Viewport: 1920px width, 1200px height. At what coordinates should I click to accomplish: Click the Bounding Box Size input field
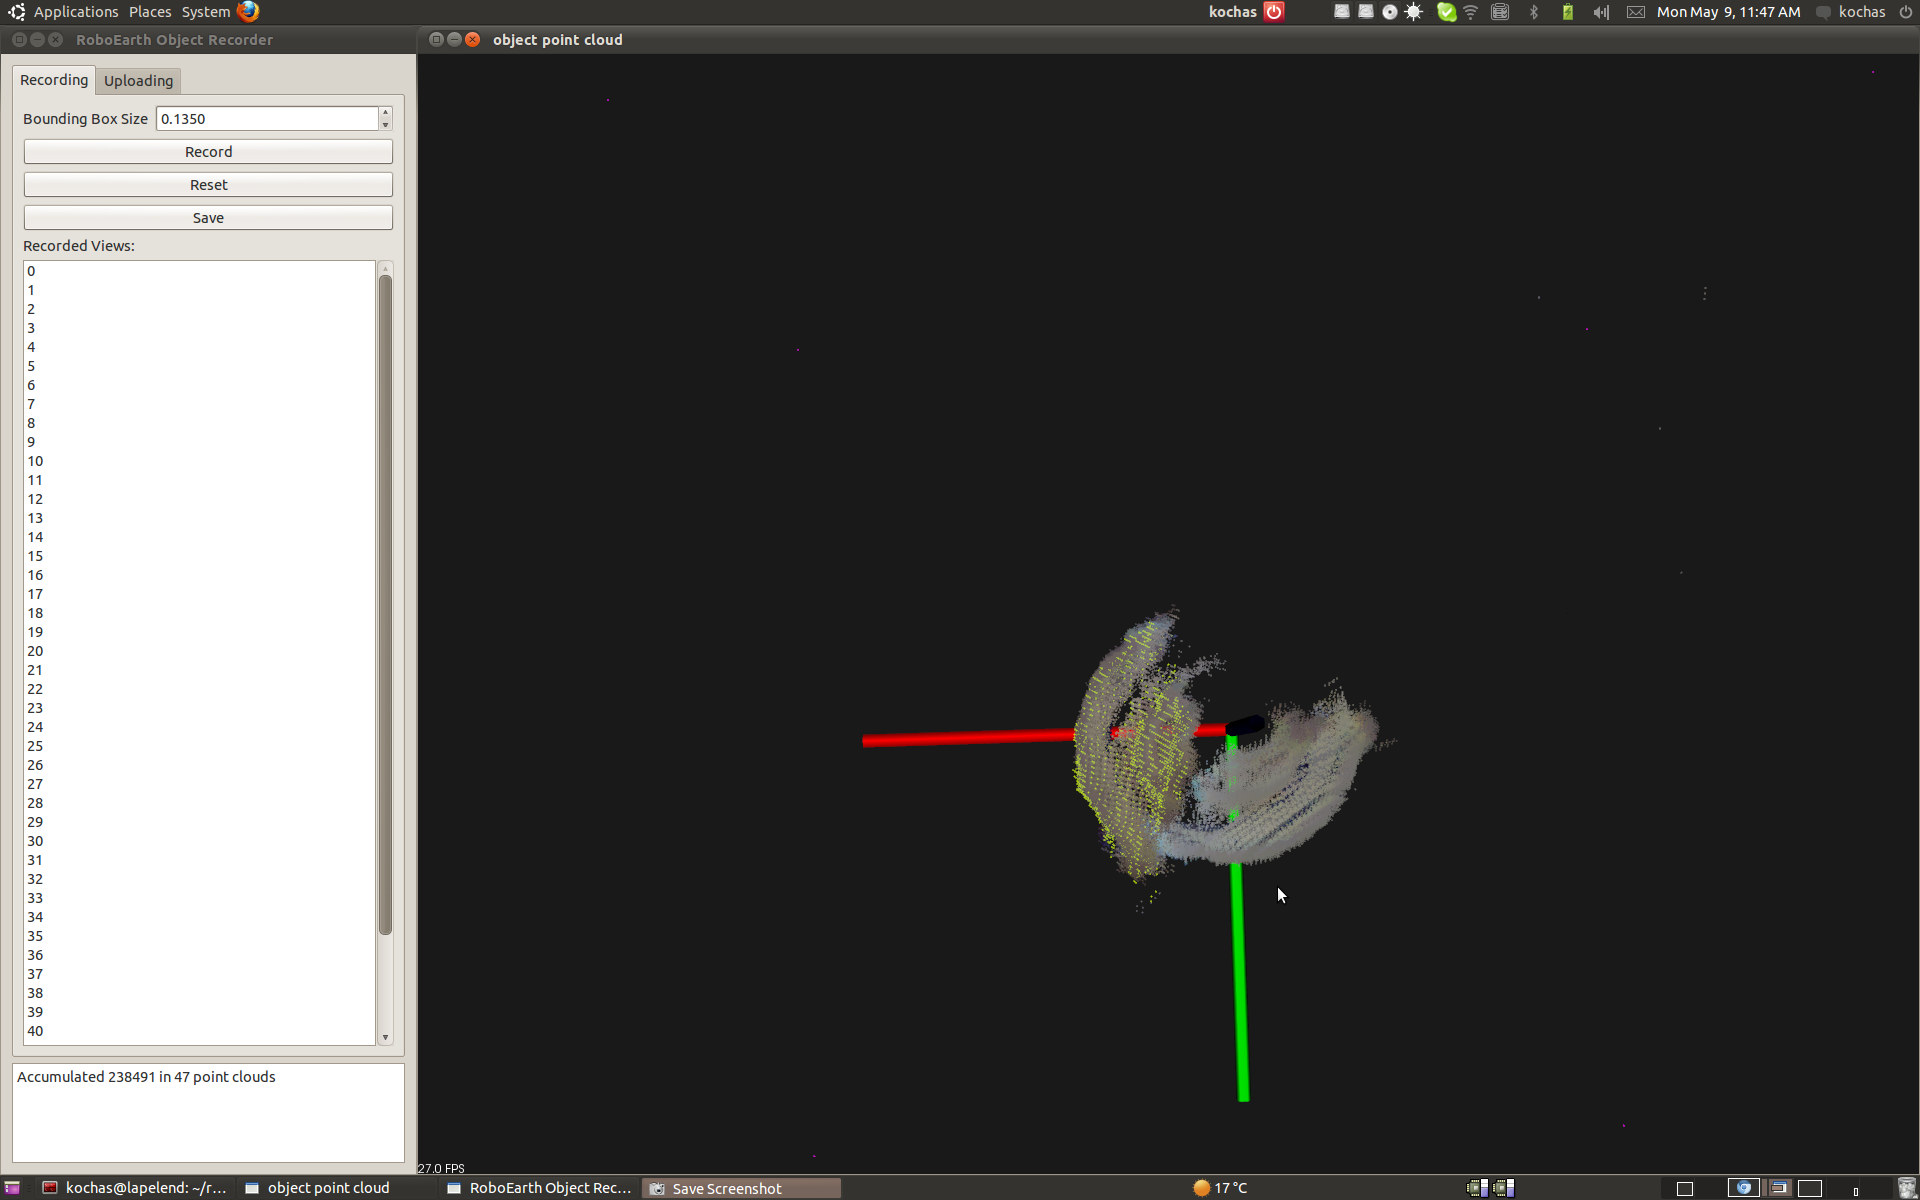tap(266, 119)
